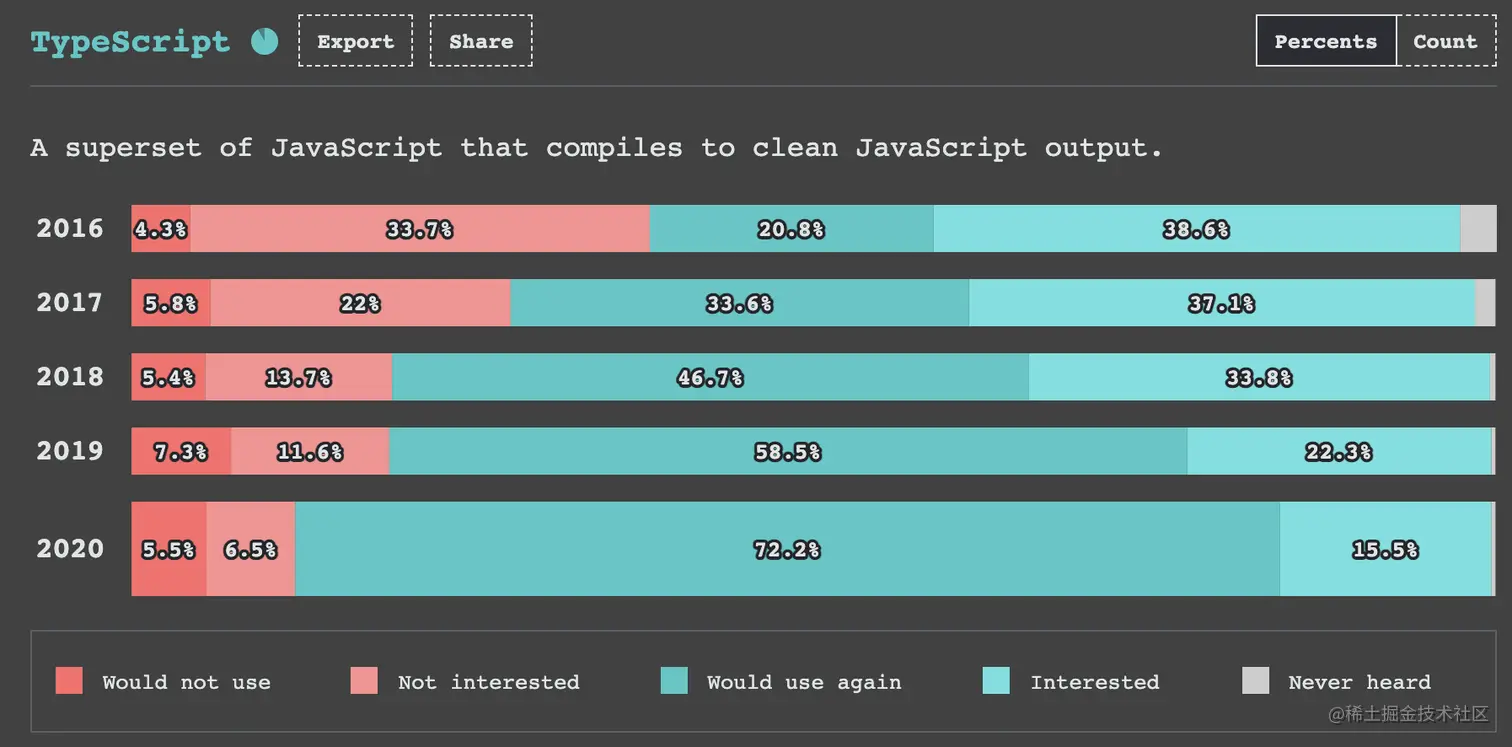Select the 2020 year label
The height and width of the screenshot is (747, 1512).
tap(69, 549)
